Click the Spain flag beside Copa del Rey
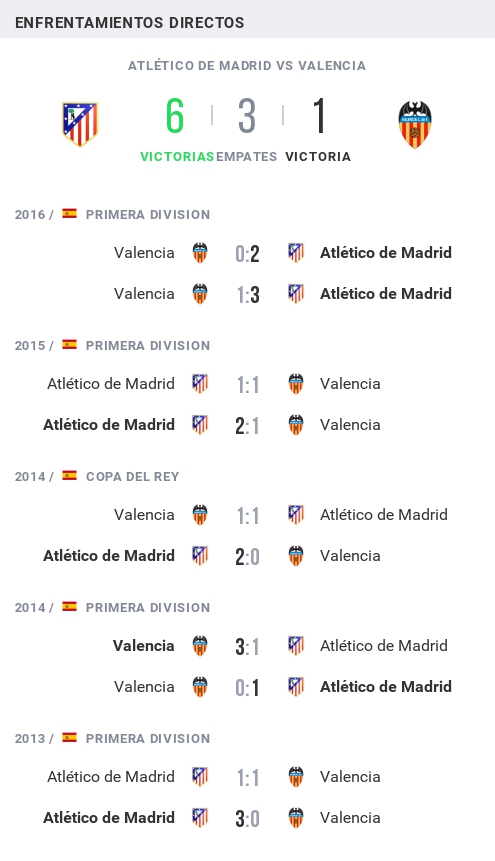 [x=69, y=475]
